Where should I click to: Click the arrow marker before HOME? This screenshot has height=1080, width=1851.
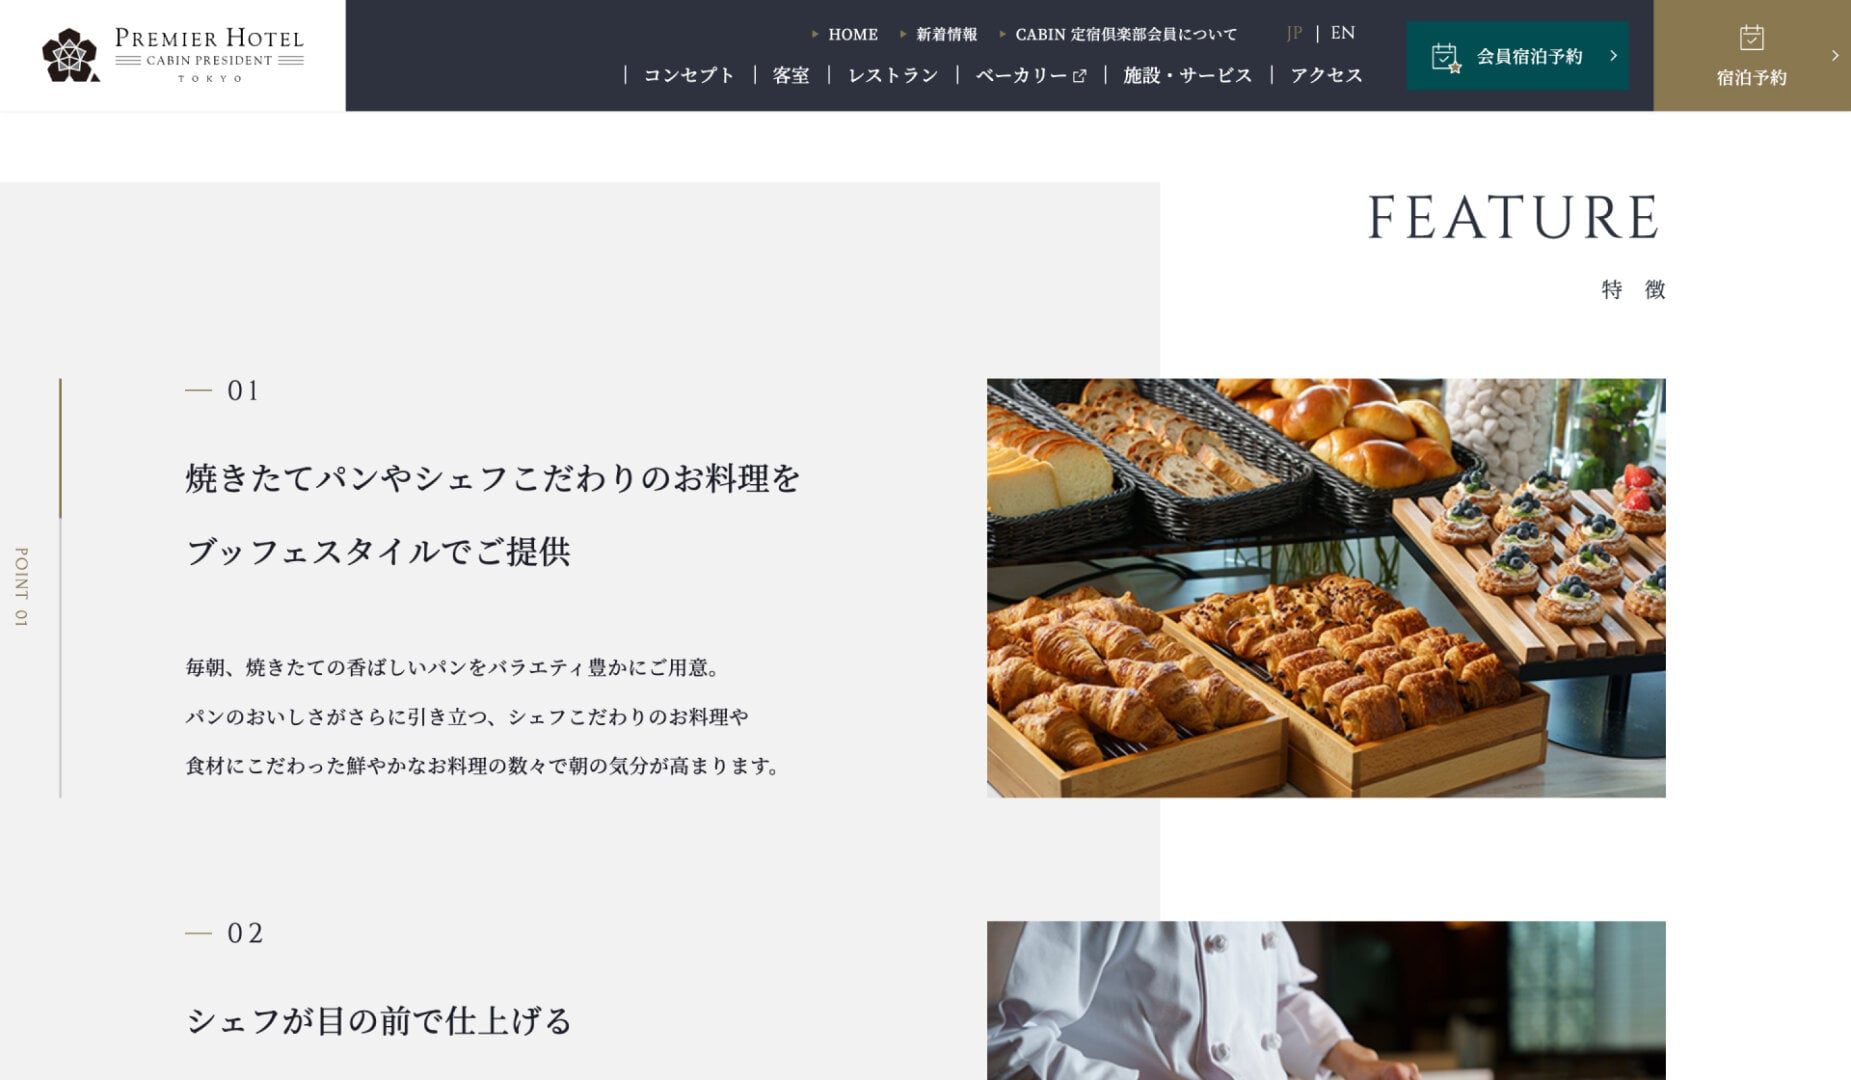pyautogui.click(x=815, y=34)
